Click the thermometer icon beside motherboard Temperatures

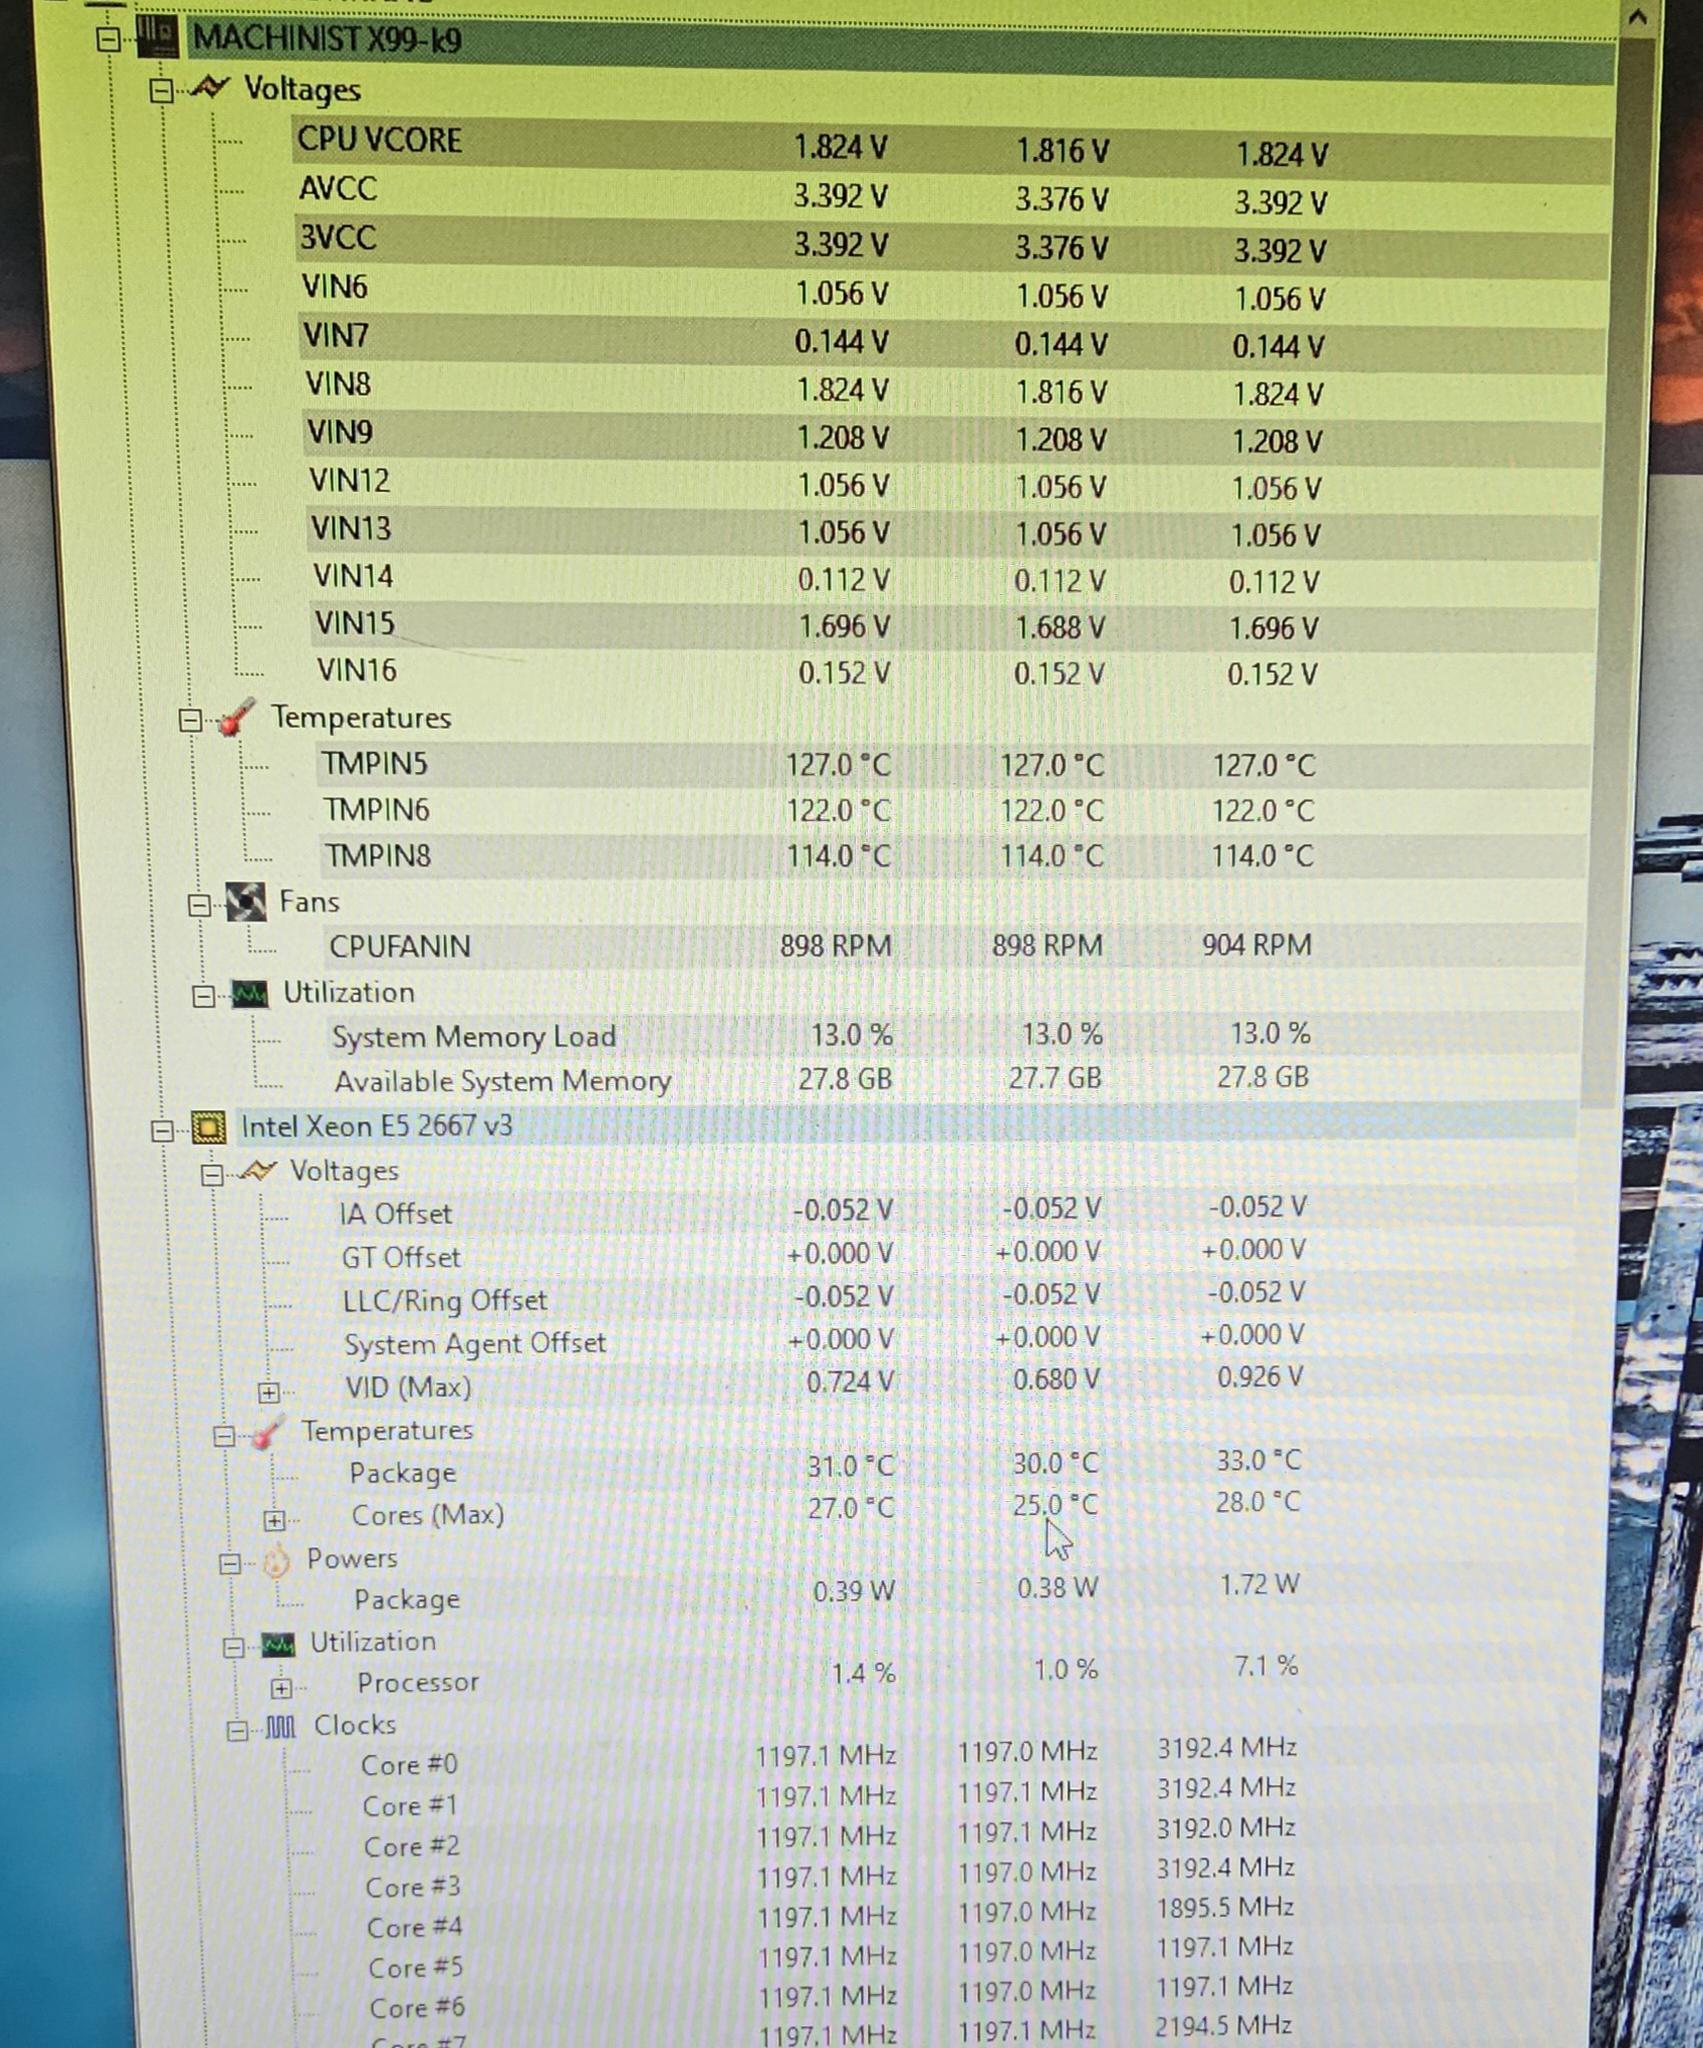pyautogui.click(x=235, y=718)
